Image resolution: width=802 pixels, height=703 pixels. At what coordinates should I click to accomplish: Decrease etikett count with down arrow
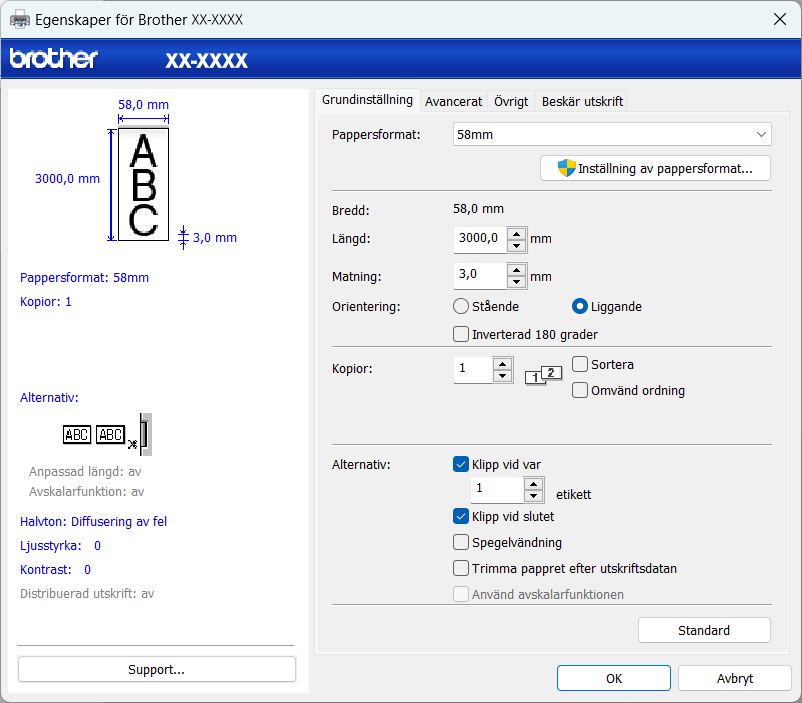coord(533,495)
